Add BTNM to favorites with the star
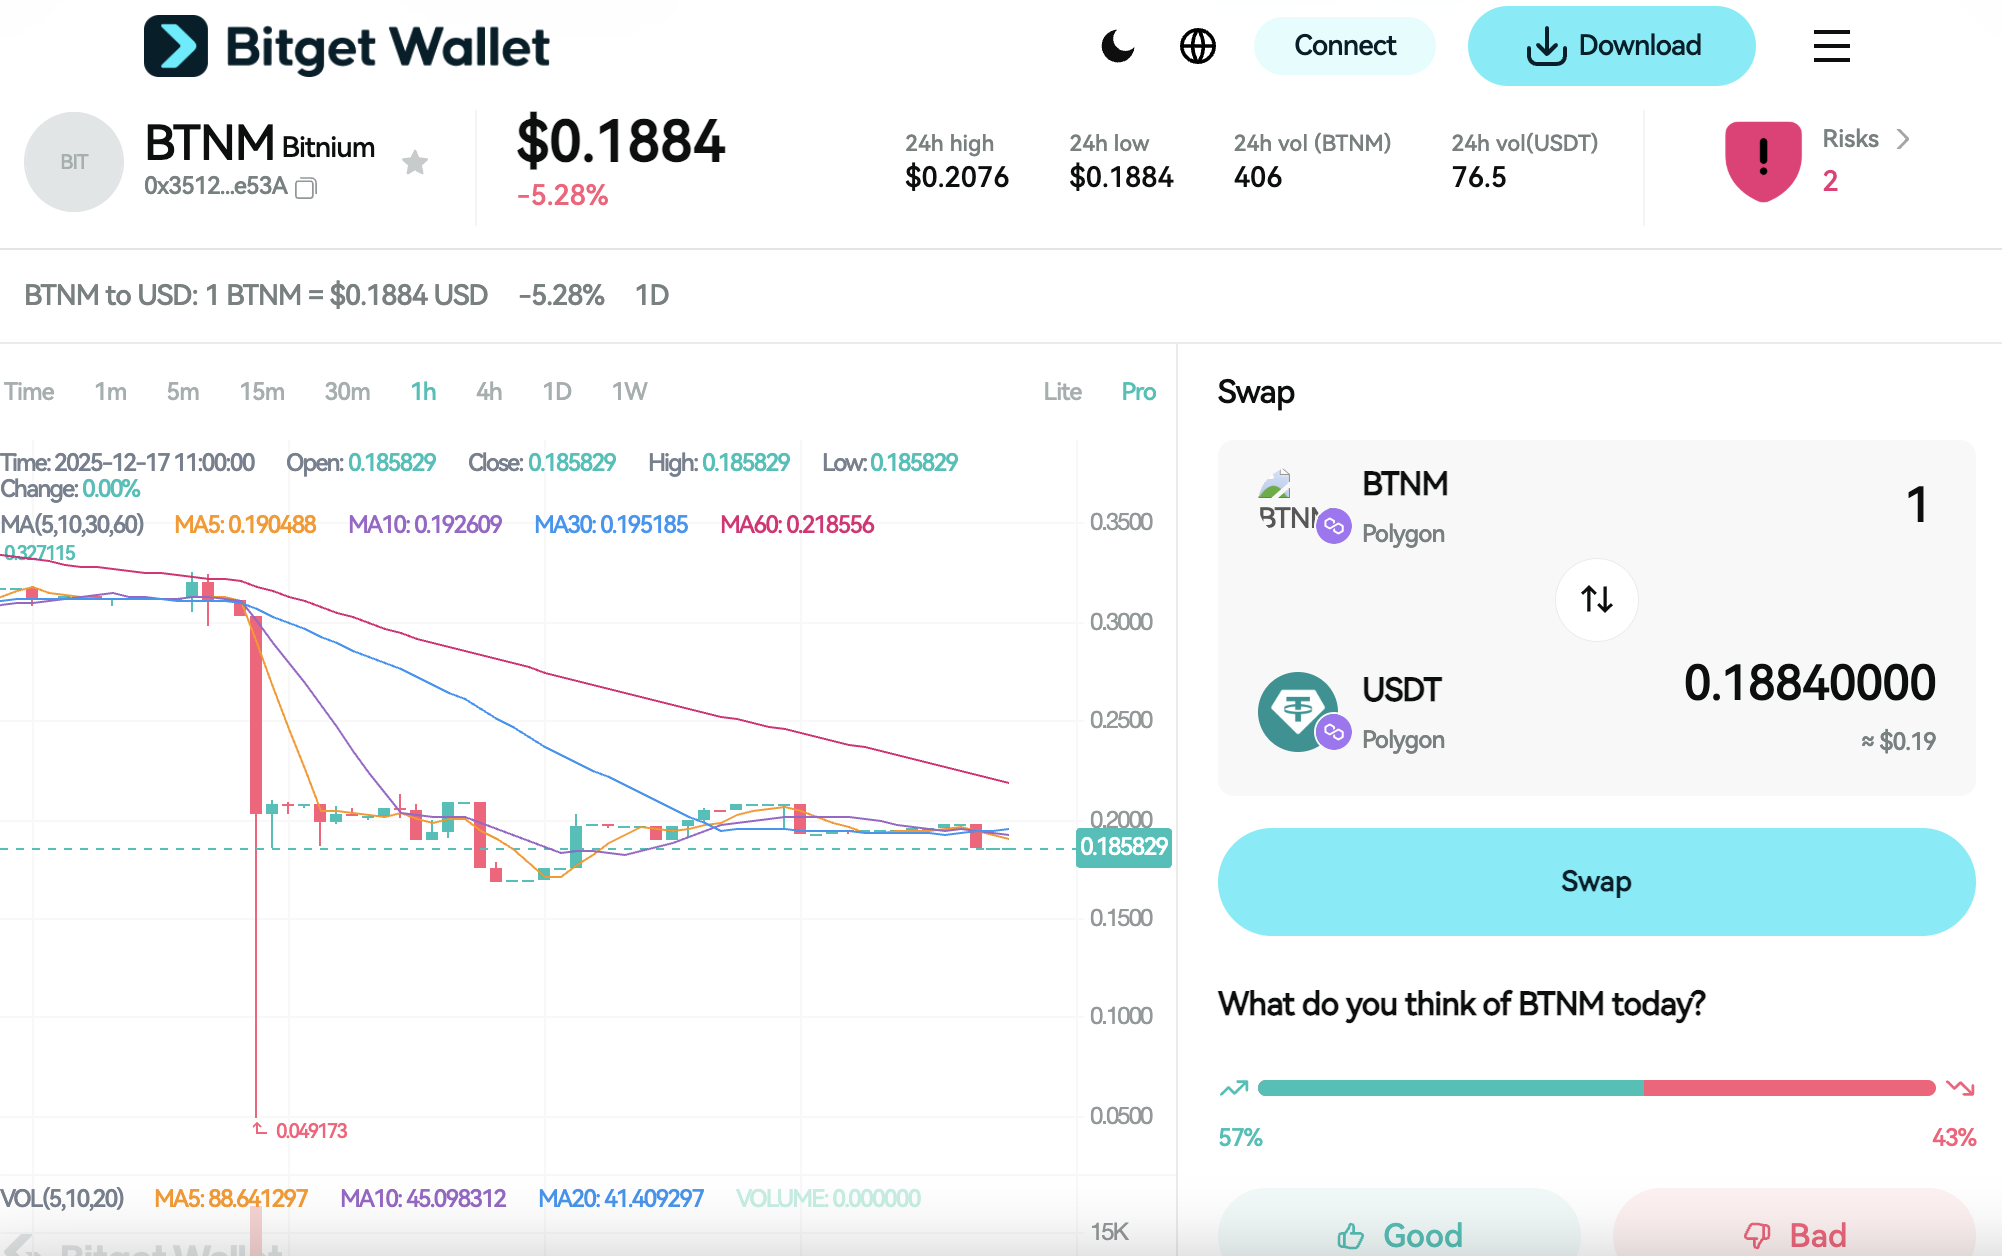 click(415, 162)
